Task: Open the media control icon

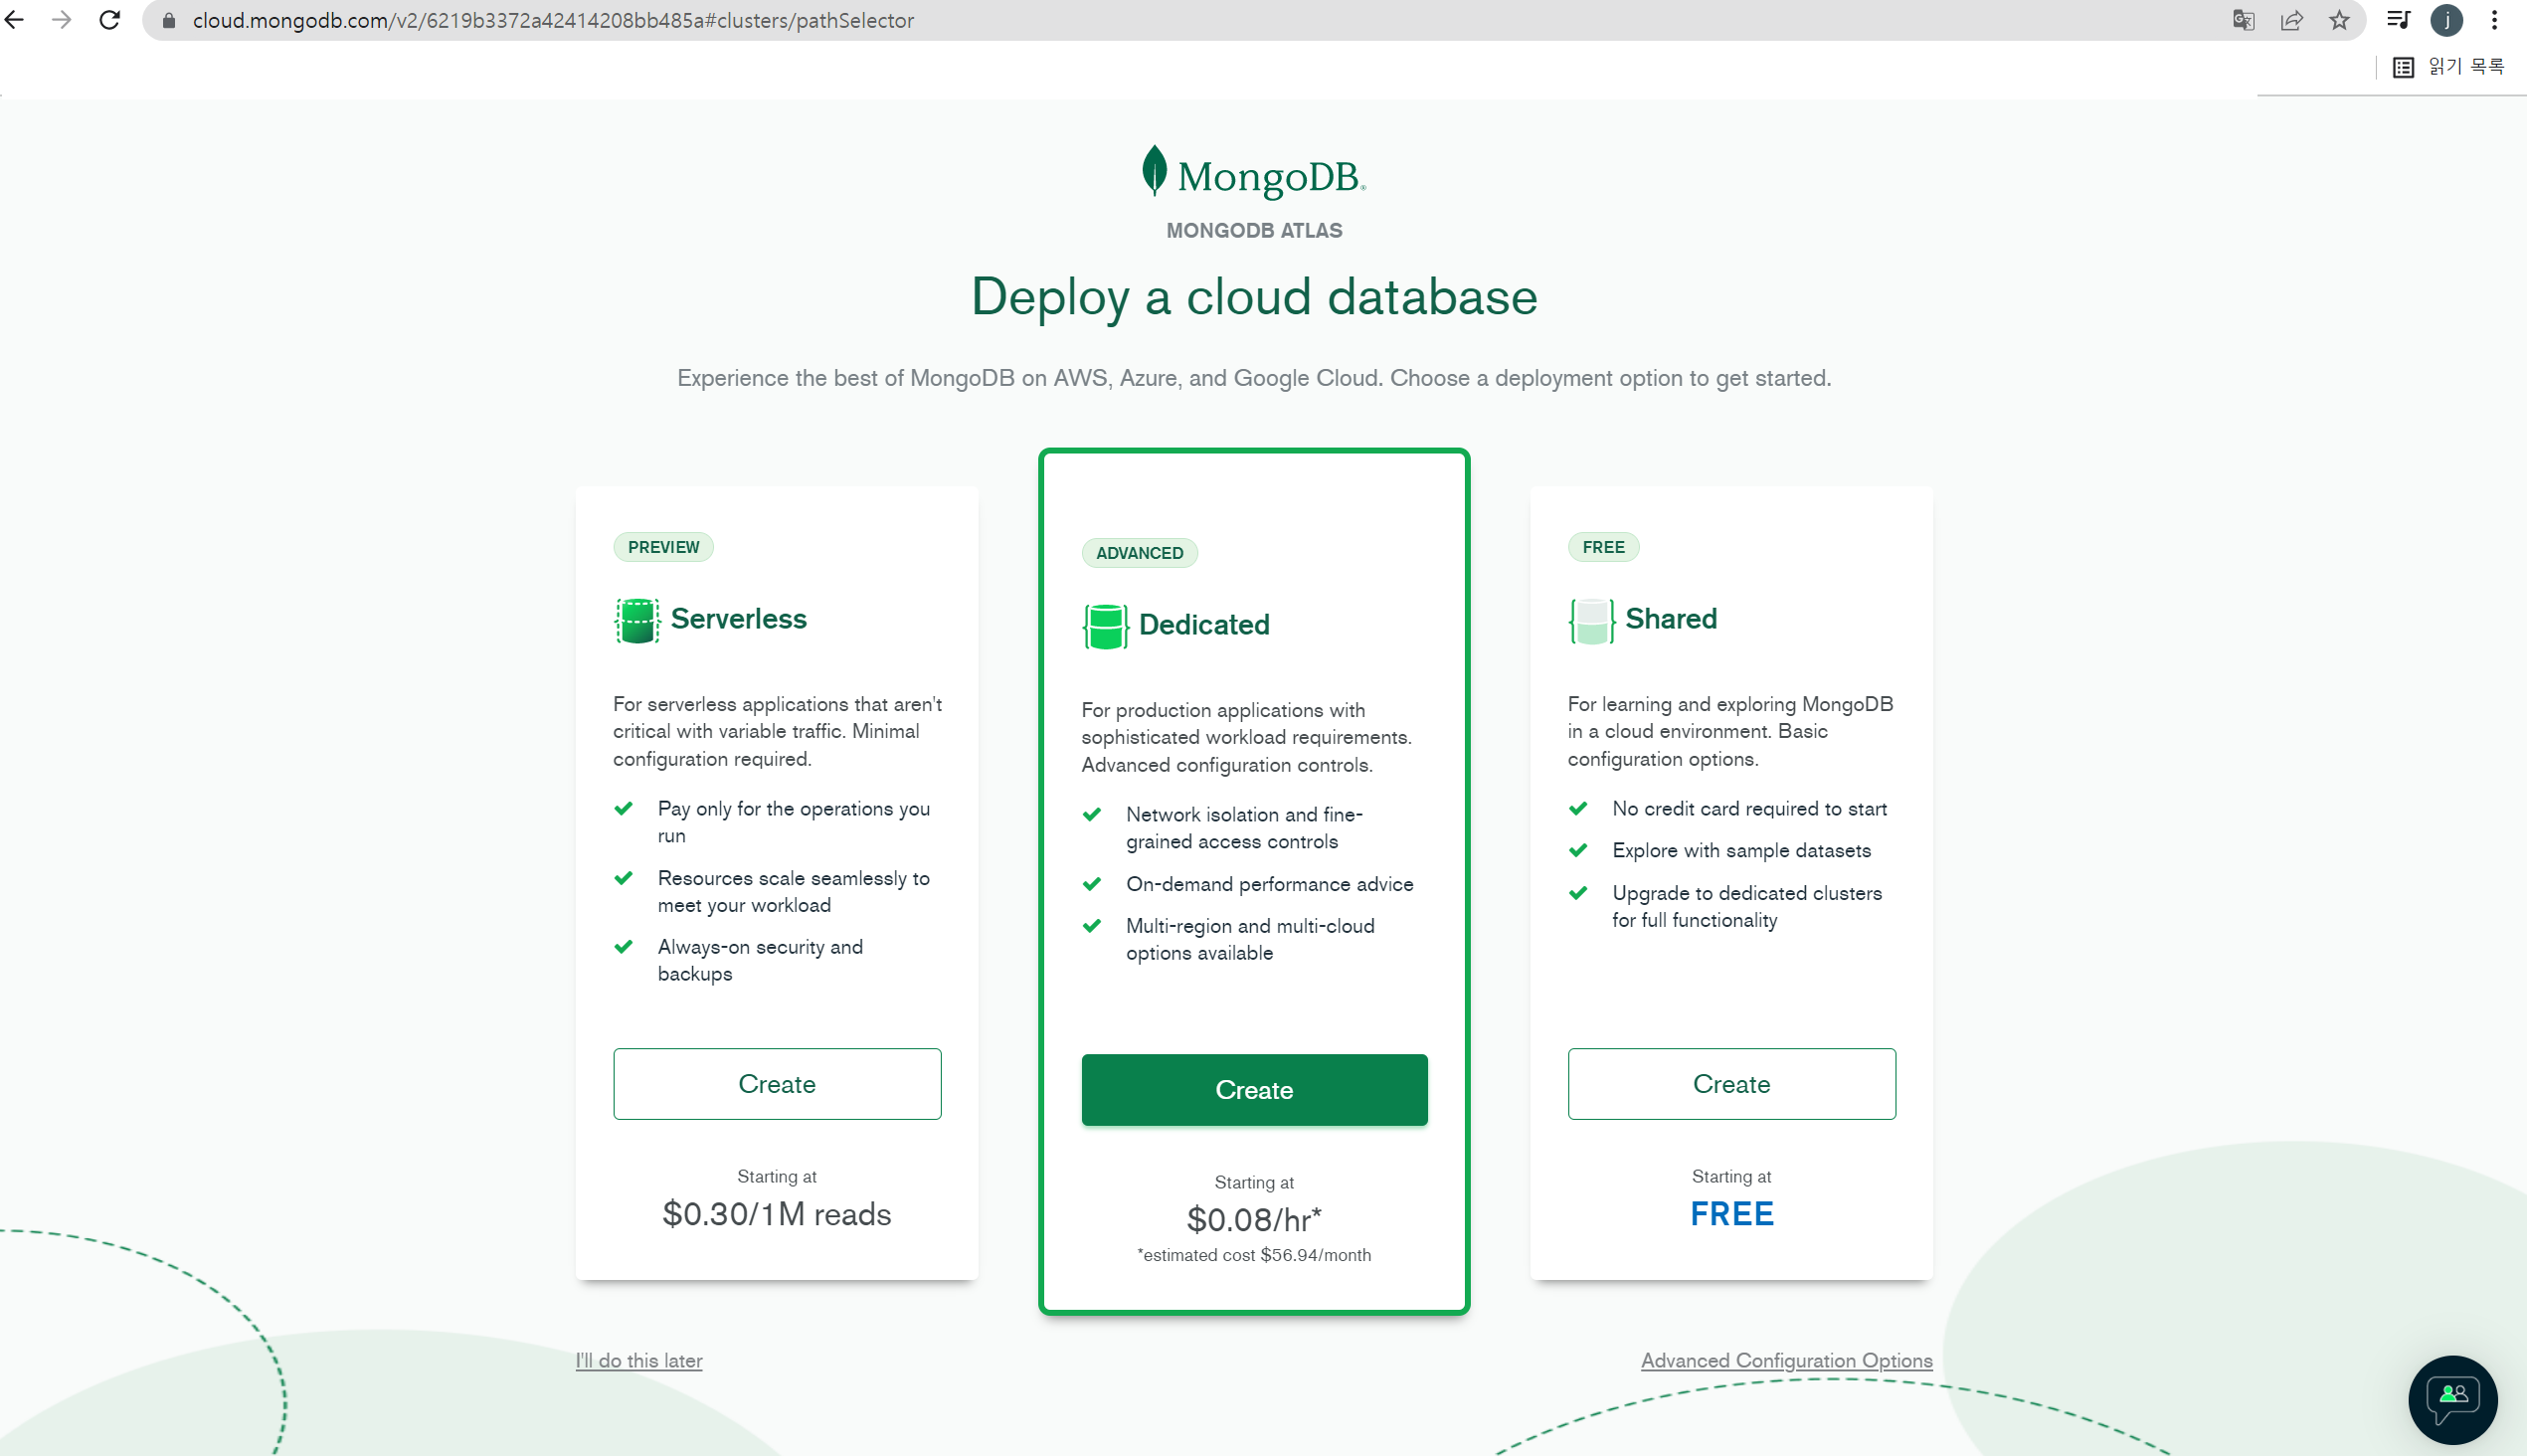Action: (x=2398, y=20)
